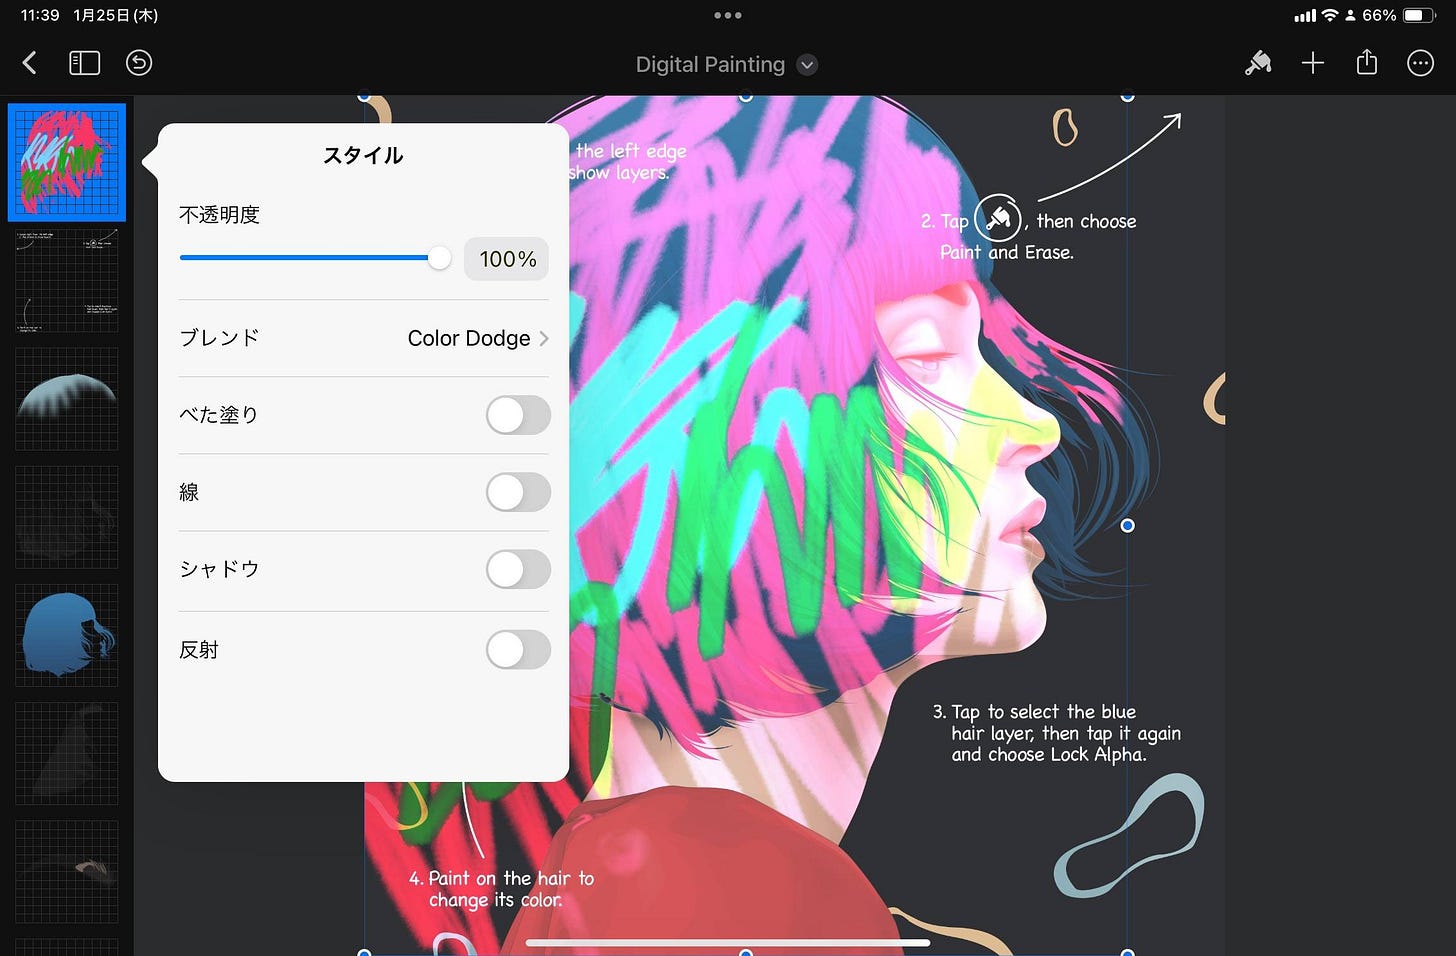Tap the ブレンド label
The image size is (1456, 956).
[x=219, y=338]
